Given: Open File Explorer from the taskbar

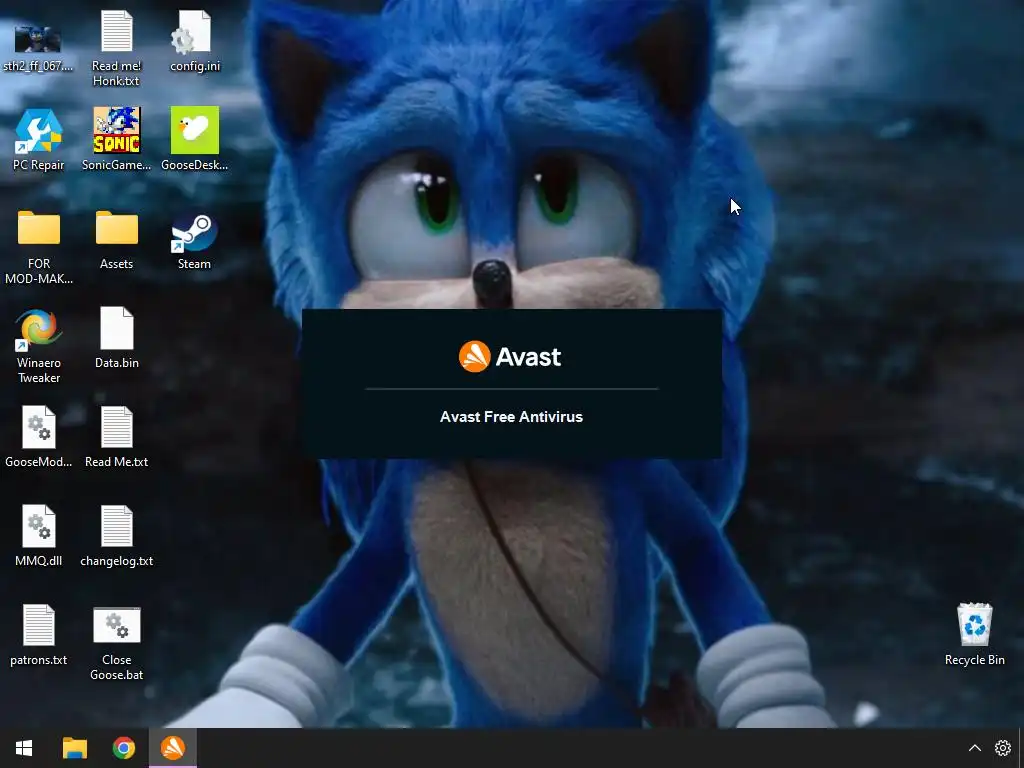Looking at the screenshot, I should point(74,748).
